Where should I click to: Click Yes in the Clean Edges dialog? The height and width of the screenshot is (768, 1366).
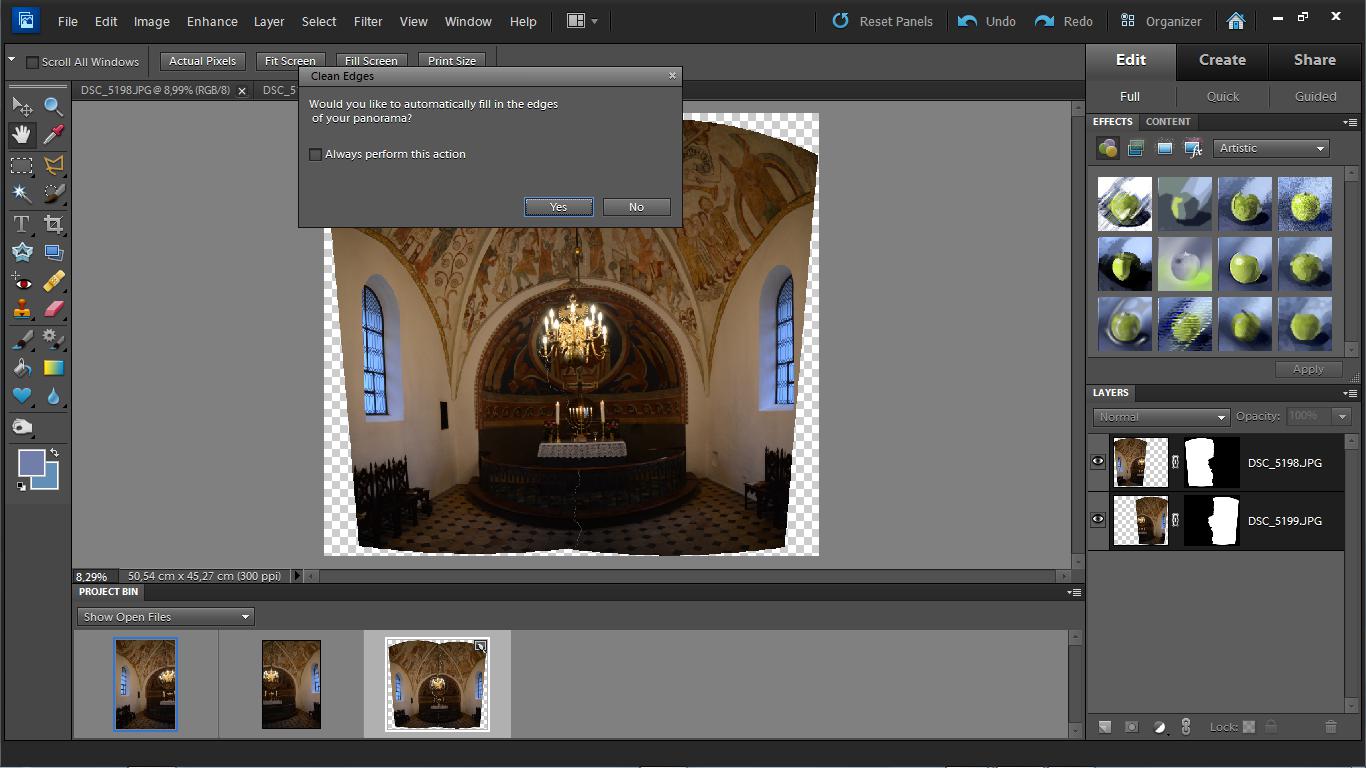click(558, 207)
